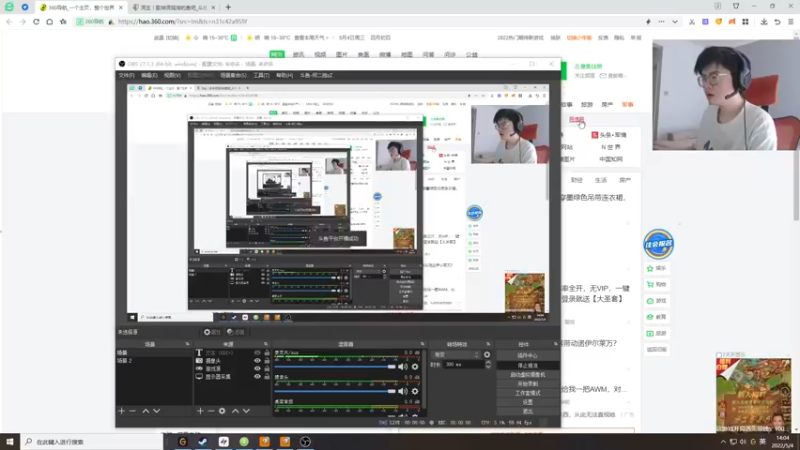
Task: Bookmark the page with the star icon
Action: [63, 21]
